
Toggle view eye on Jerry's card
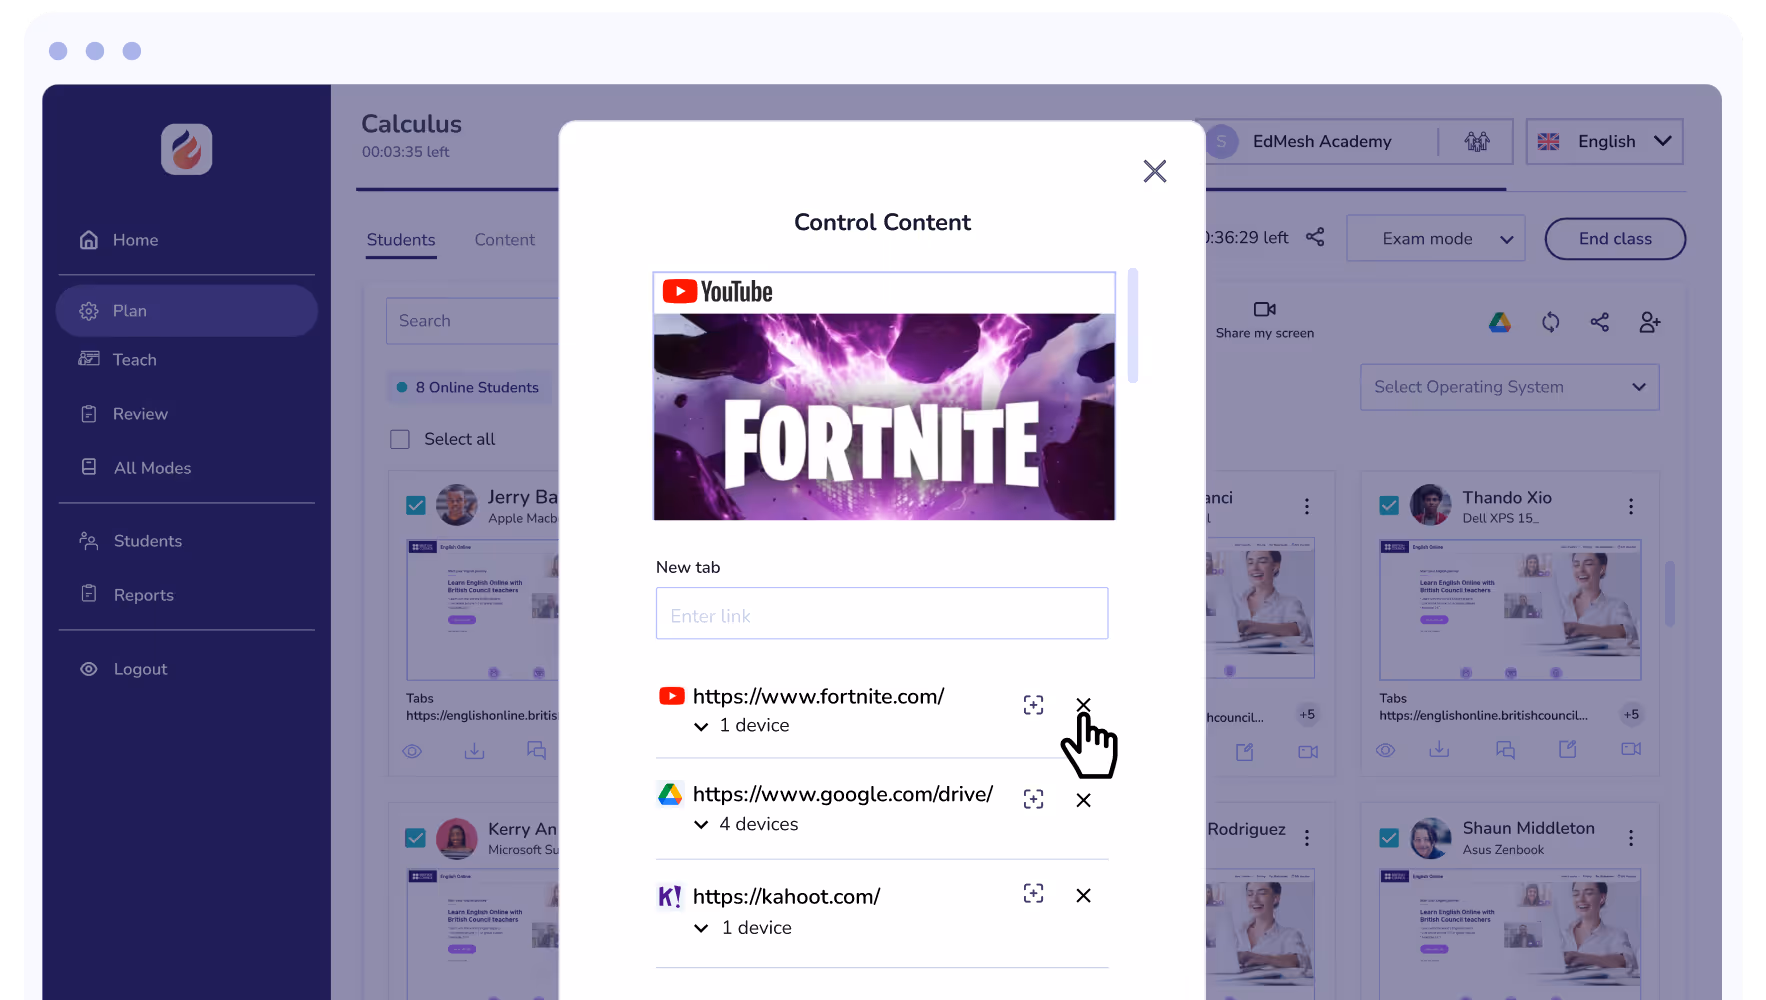click(412, 751)
